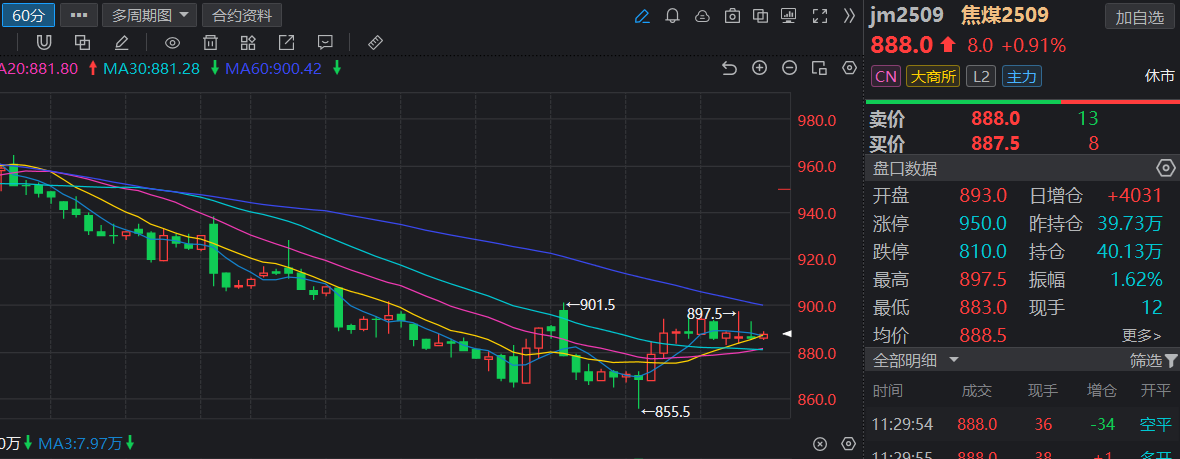
Task: Collapse the right panel with double chevron
Action: [x=850, y=16]
